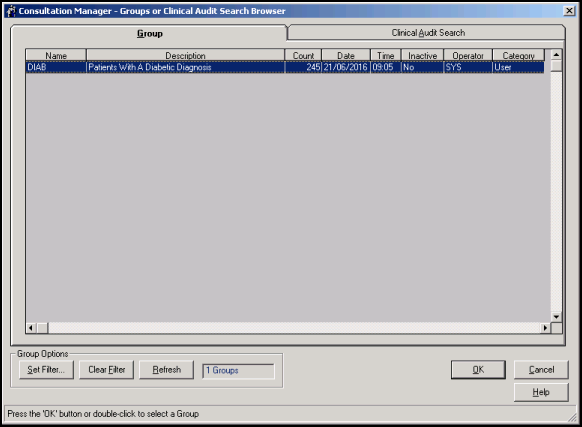582x427 pixels.
Task: Open Help for this dialog
Action: click(x=541, y=392)
